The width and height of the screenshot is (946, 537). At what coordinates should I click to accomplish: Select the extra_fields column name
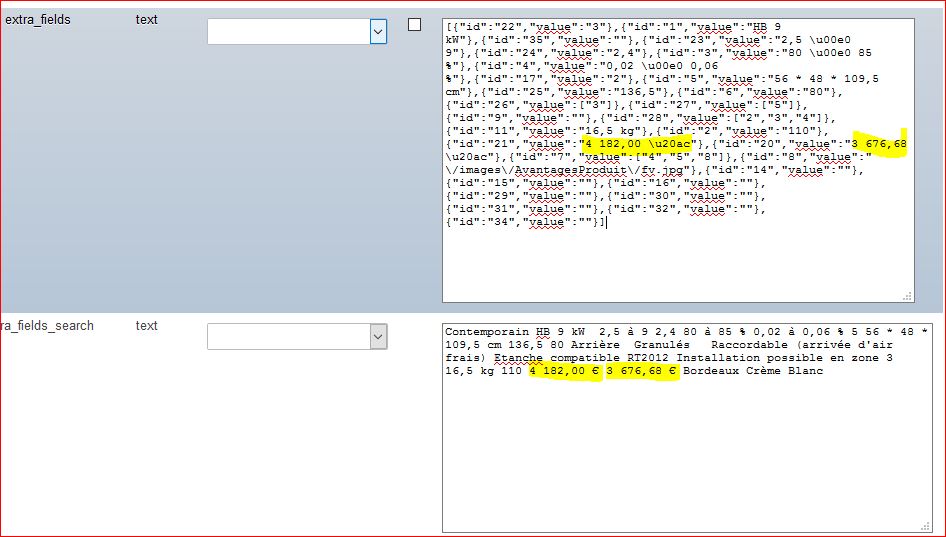(x=38, y=20)
